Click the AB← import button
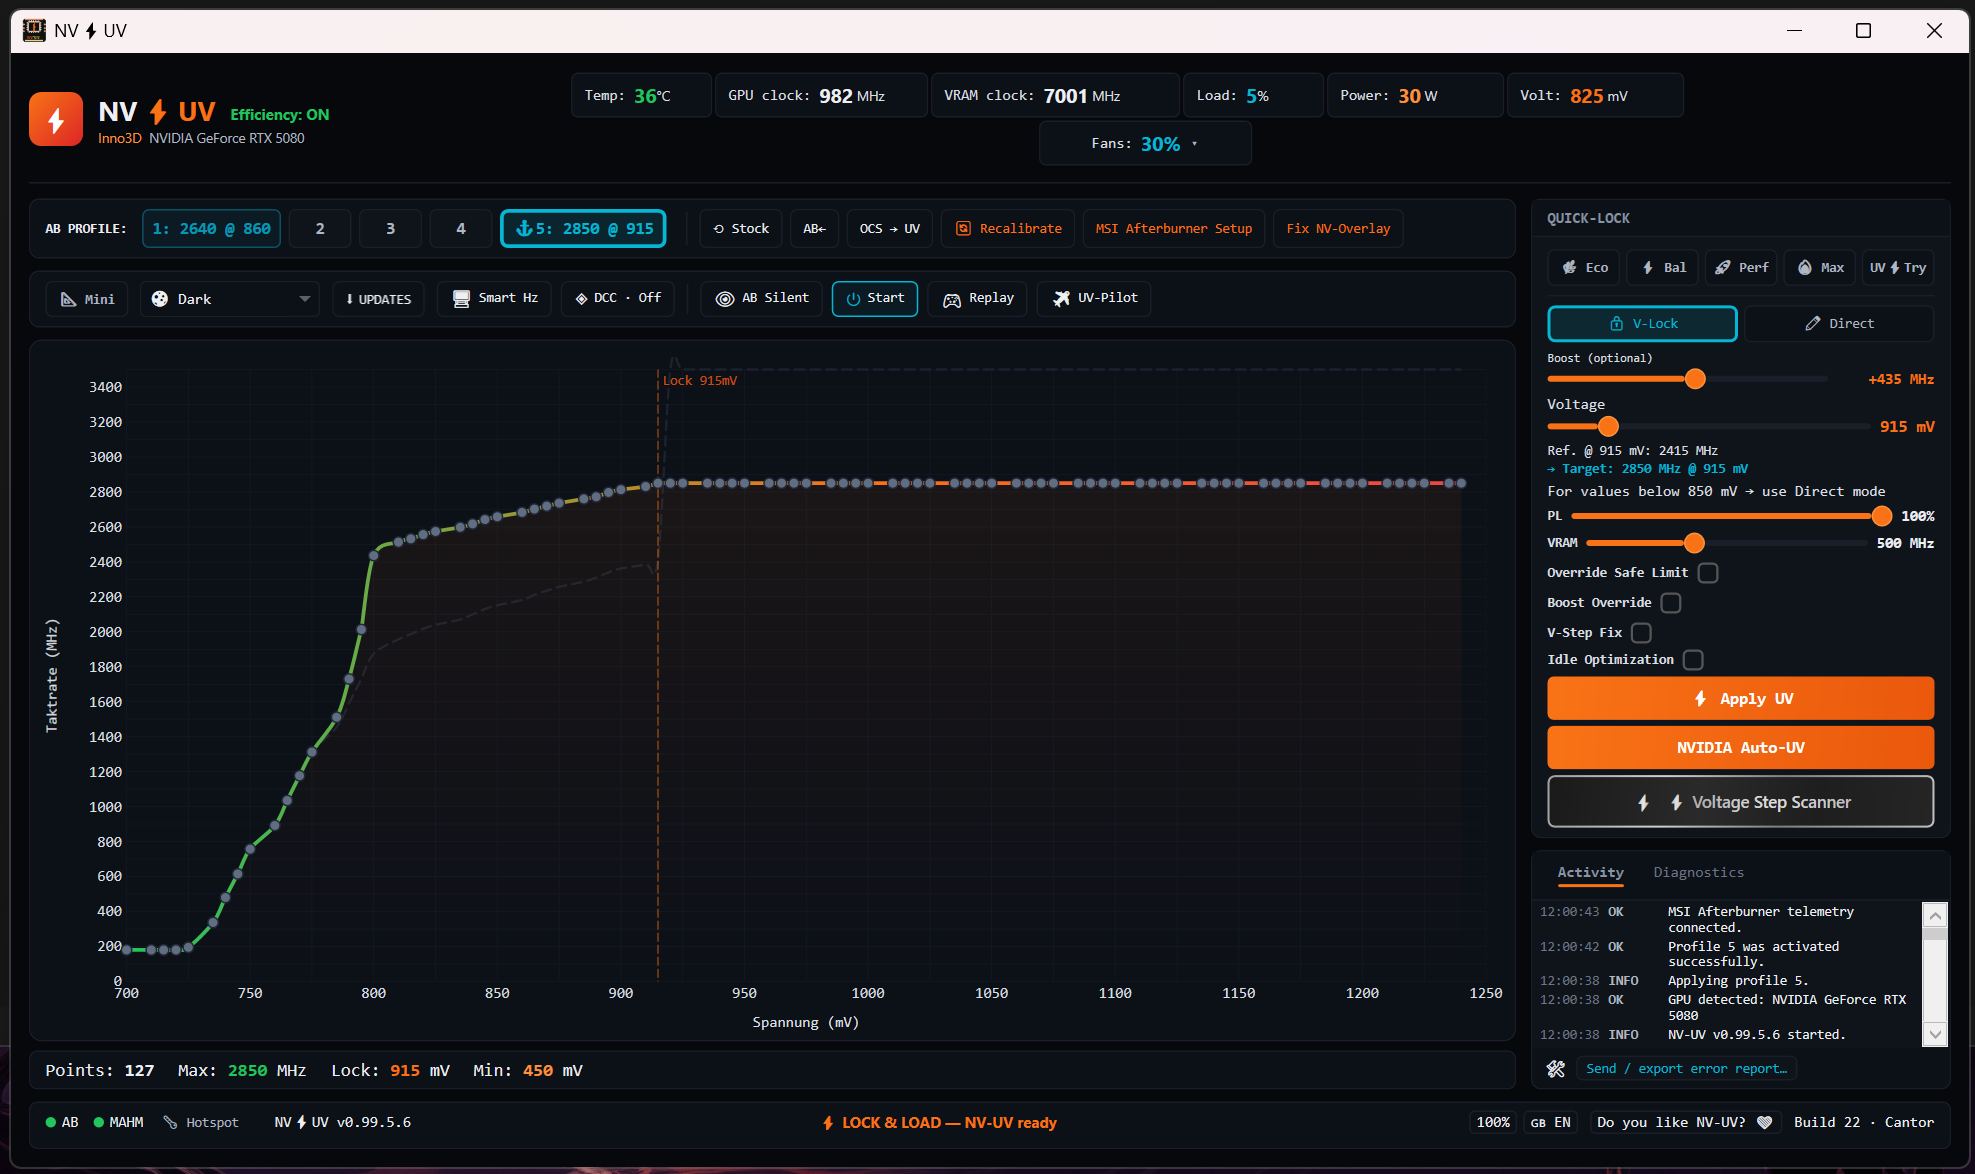This screenshot has width=1975, height=1174. (x=815, y=229)
